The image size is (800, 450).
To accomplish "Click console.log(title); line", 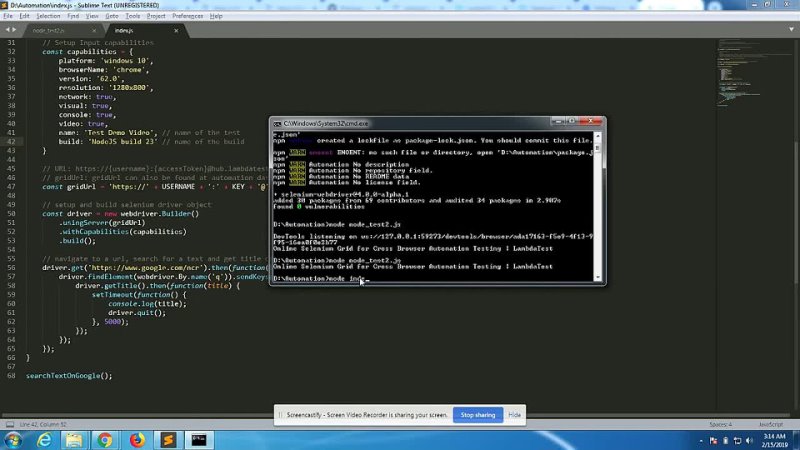I will coord(147,304).
